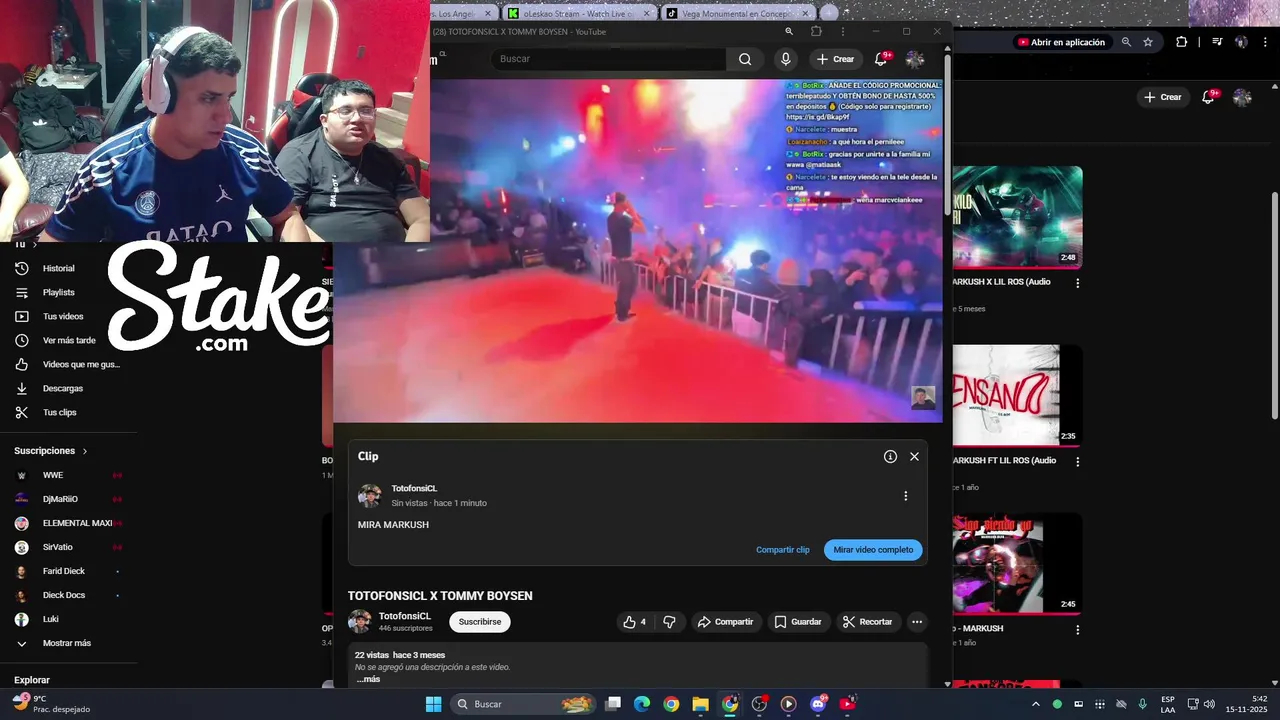The height and width of the screenshot is (720, 1280).
Task: Open Videos que me gustan sidebar item
Action: pos(68,365)
